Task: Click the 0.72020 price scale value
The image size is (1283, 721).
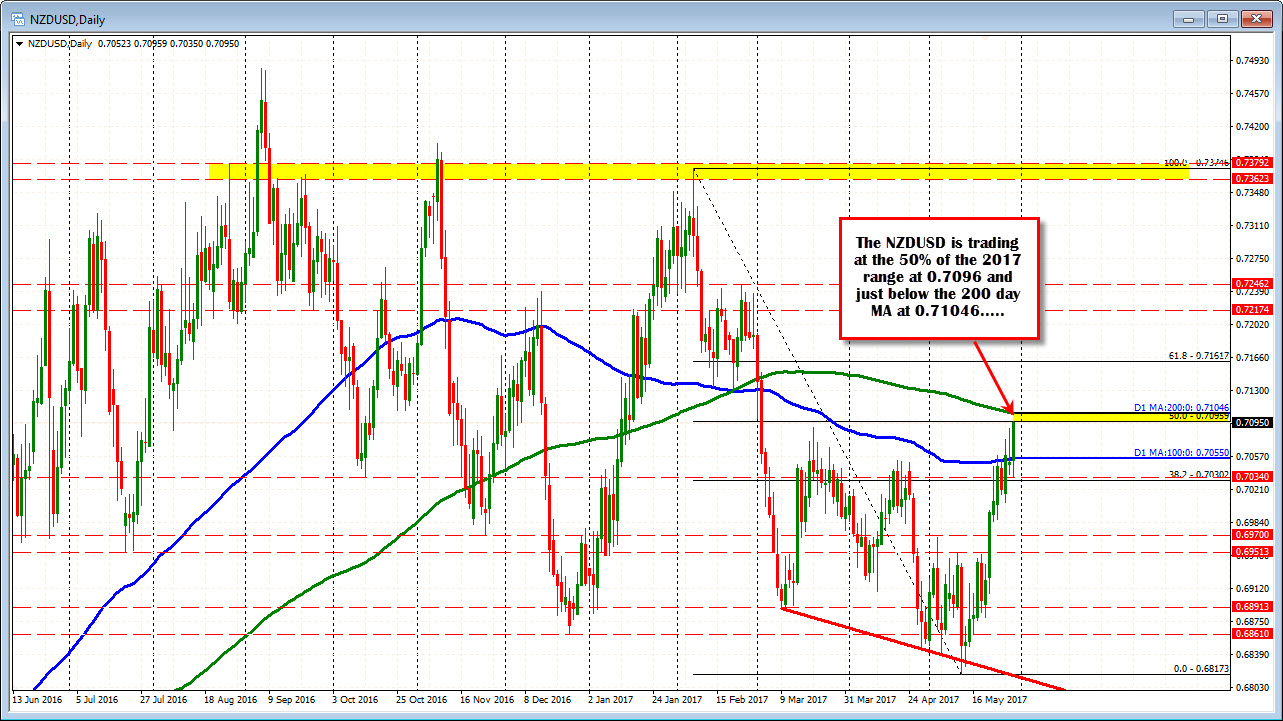Action: click(1253, 325)
